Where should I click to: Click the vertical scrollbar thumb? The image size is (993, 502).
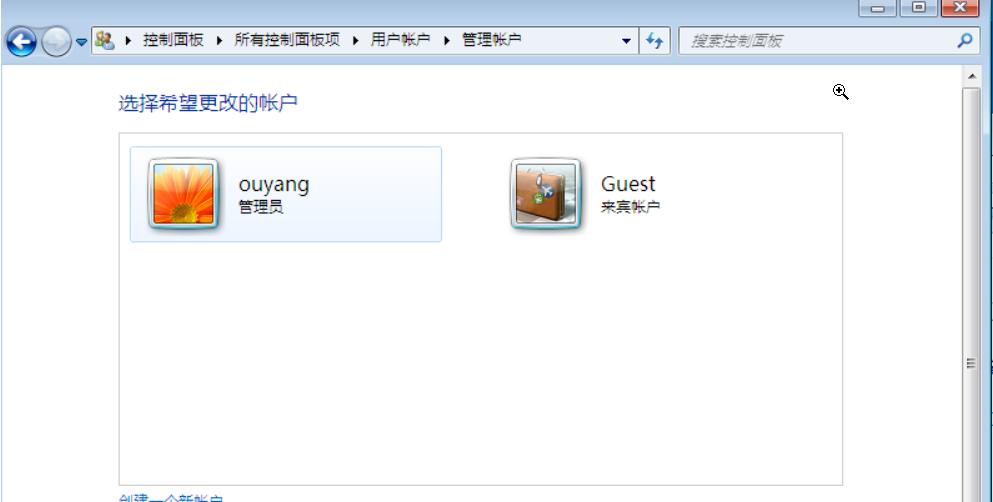point(971,364)
